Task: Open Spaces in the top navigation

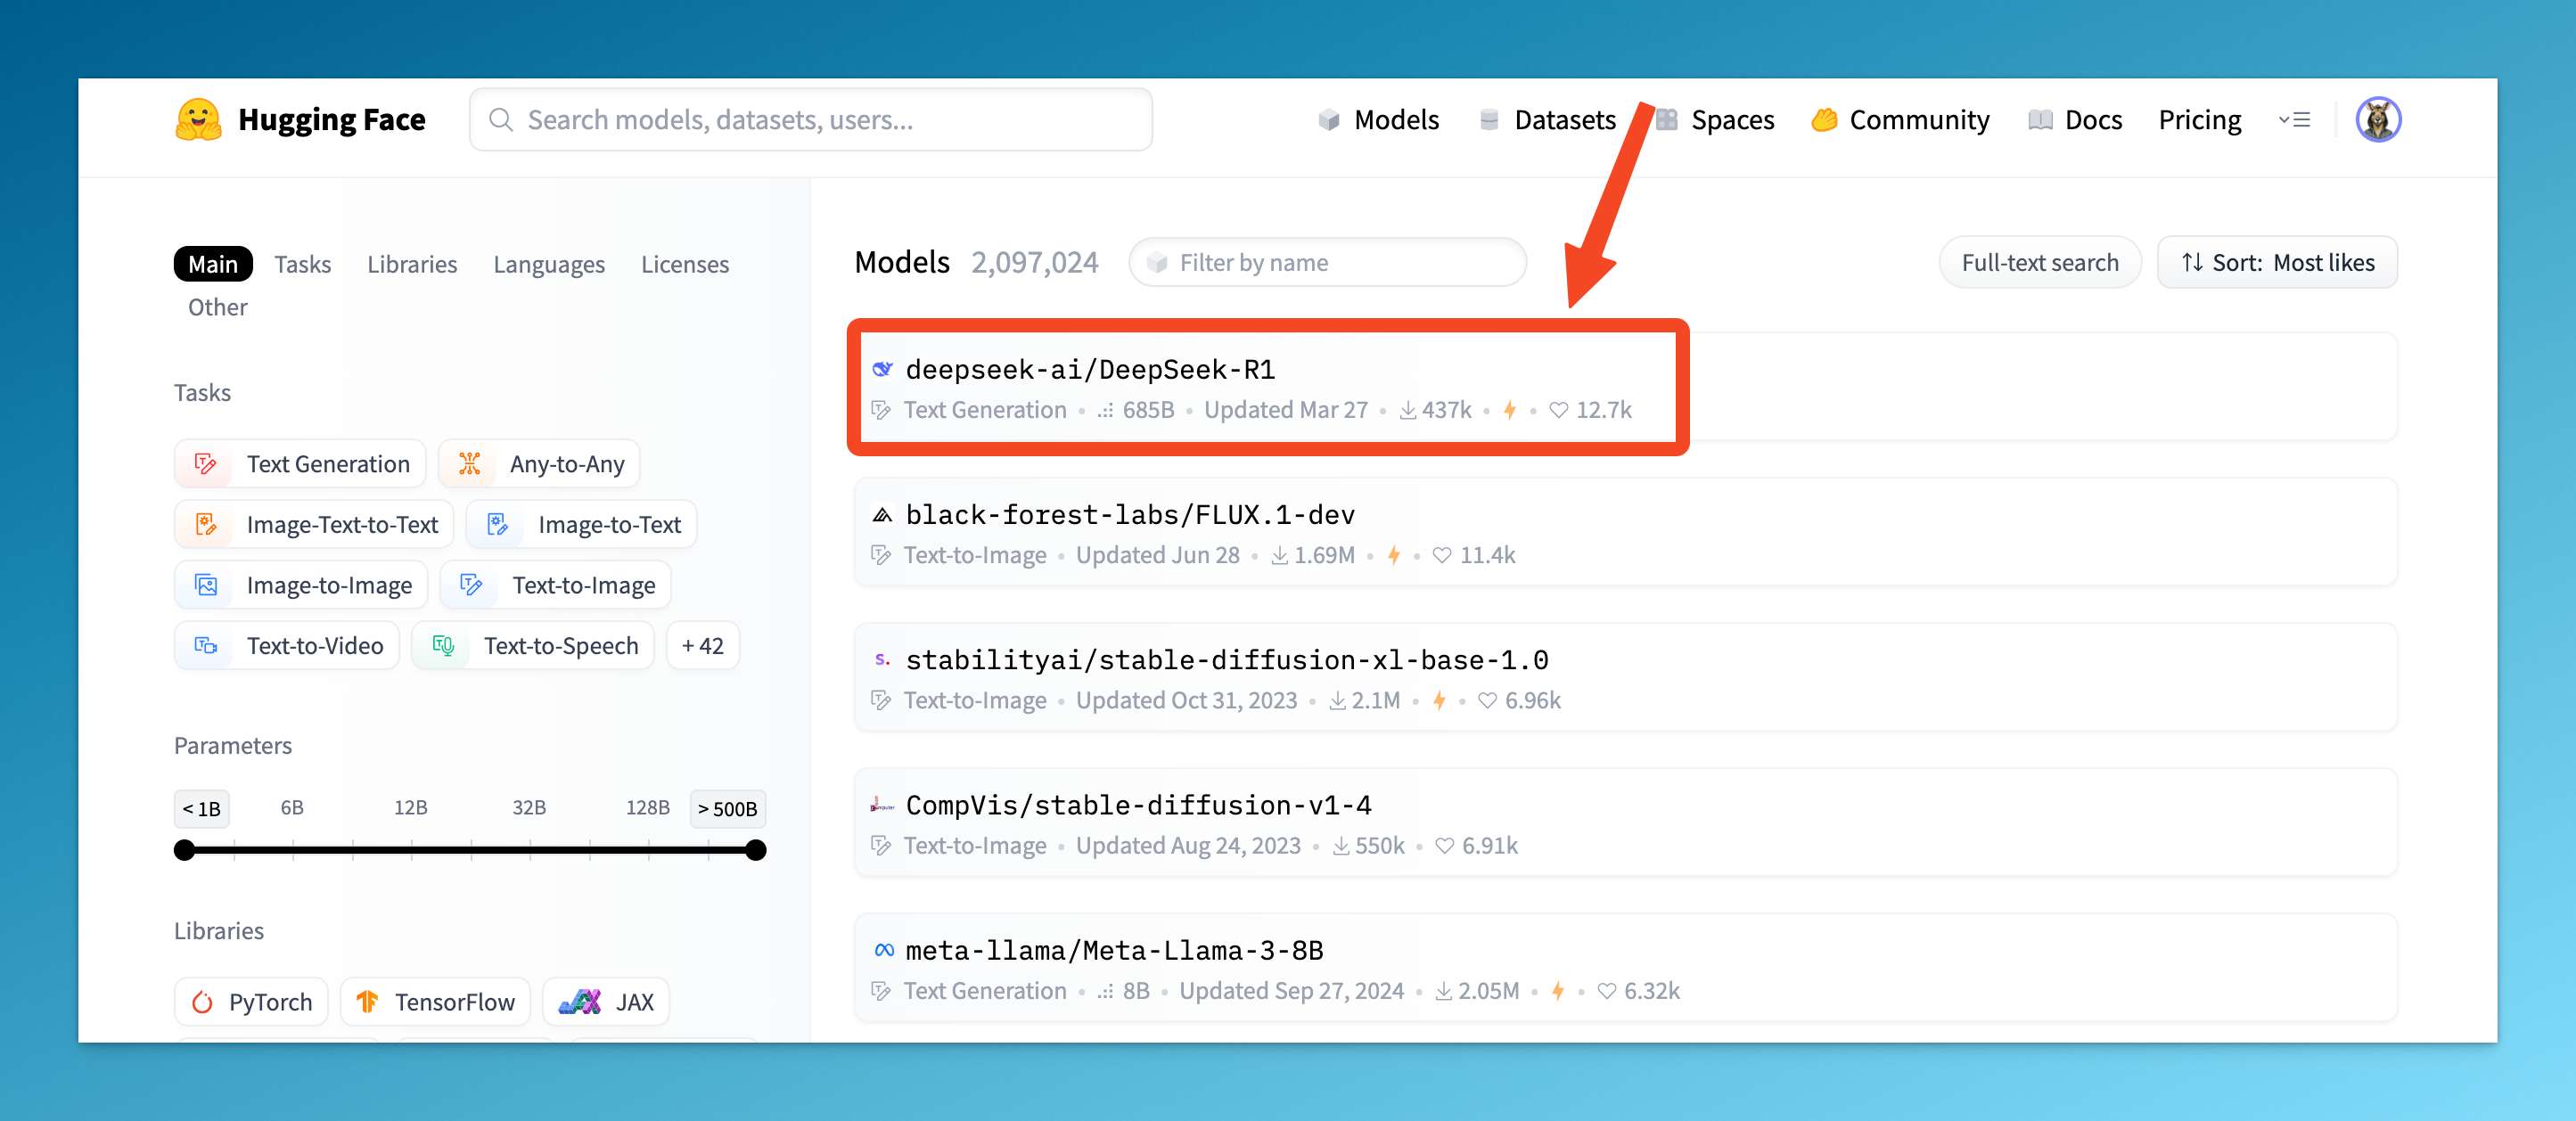Action: pos(1715,120)
